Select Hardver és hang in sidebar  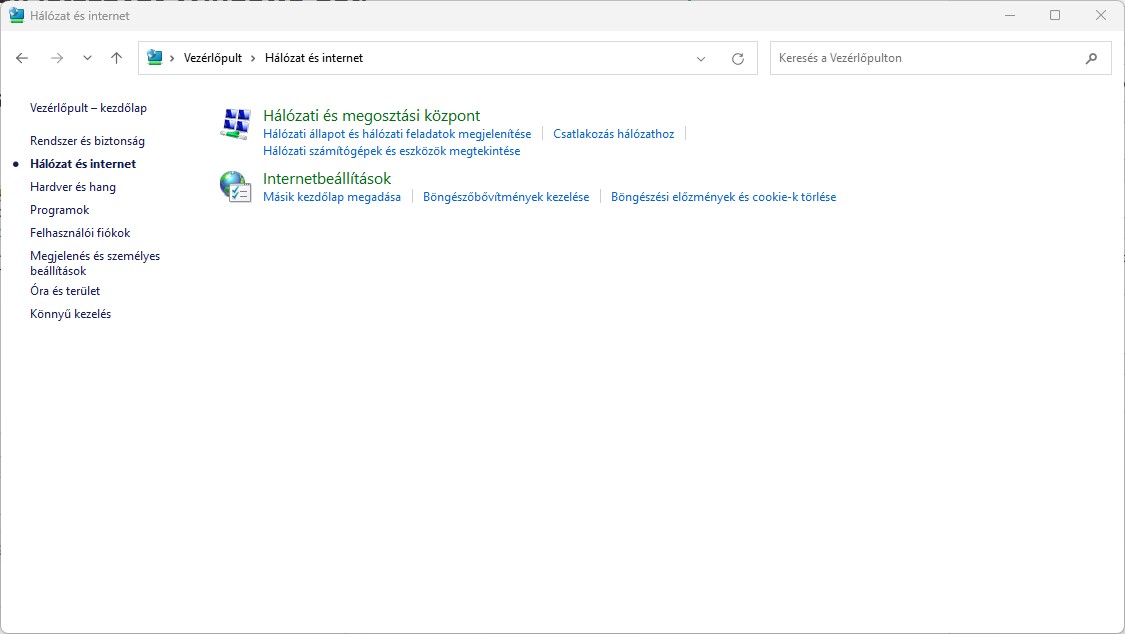(73, 187)
